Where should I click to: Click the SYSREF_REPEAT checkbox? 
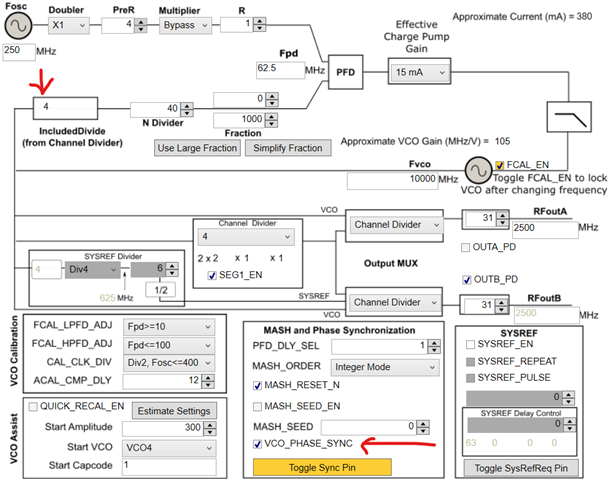pos(470,362)
